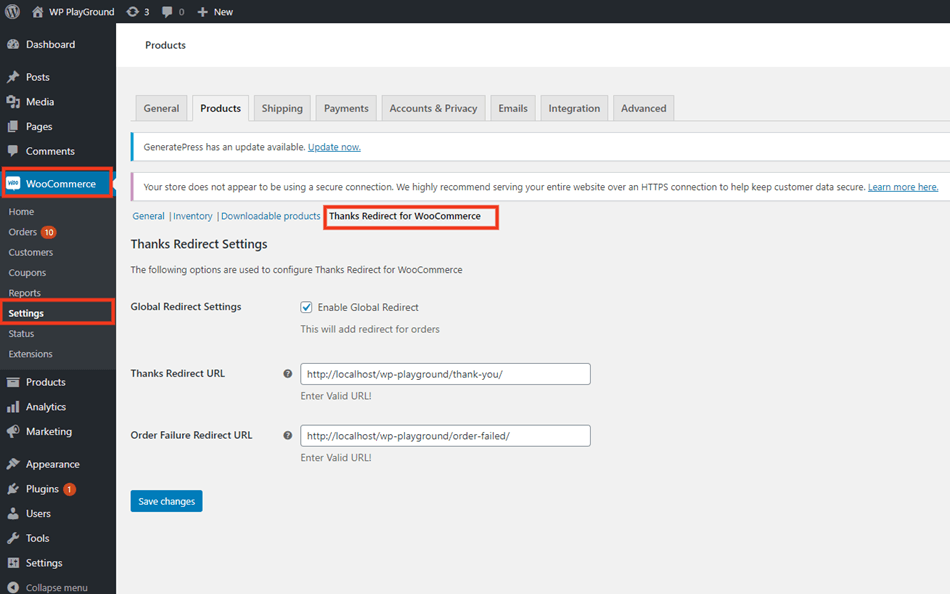Click the Plugins badge showing 1
This screenshot has height=594, width=950.
point(70,489)
